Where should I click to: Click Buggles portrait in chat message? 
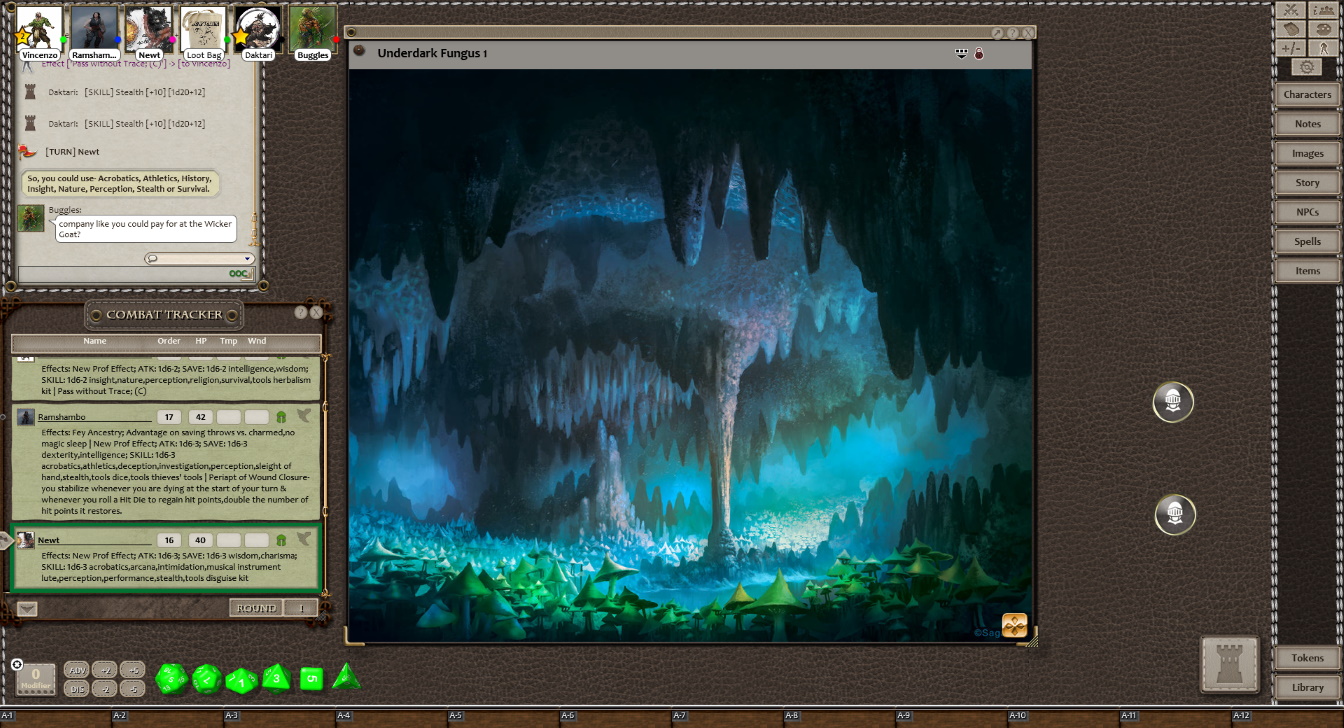tap(31, 218)
